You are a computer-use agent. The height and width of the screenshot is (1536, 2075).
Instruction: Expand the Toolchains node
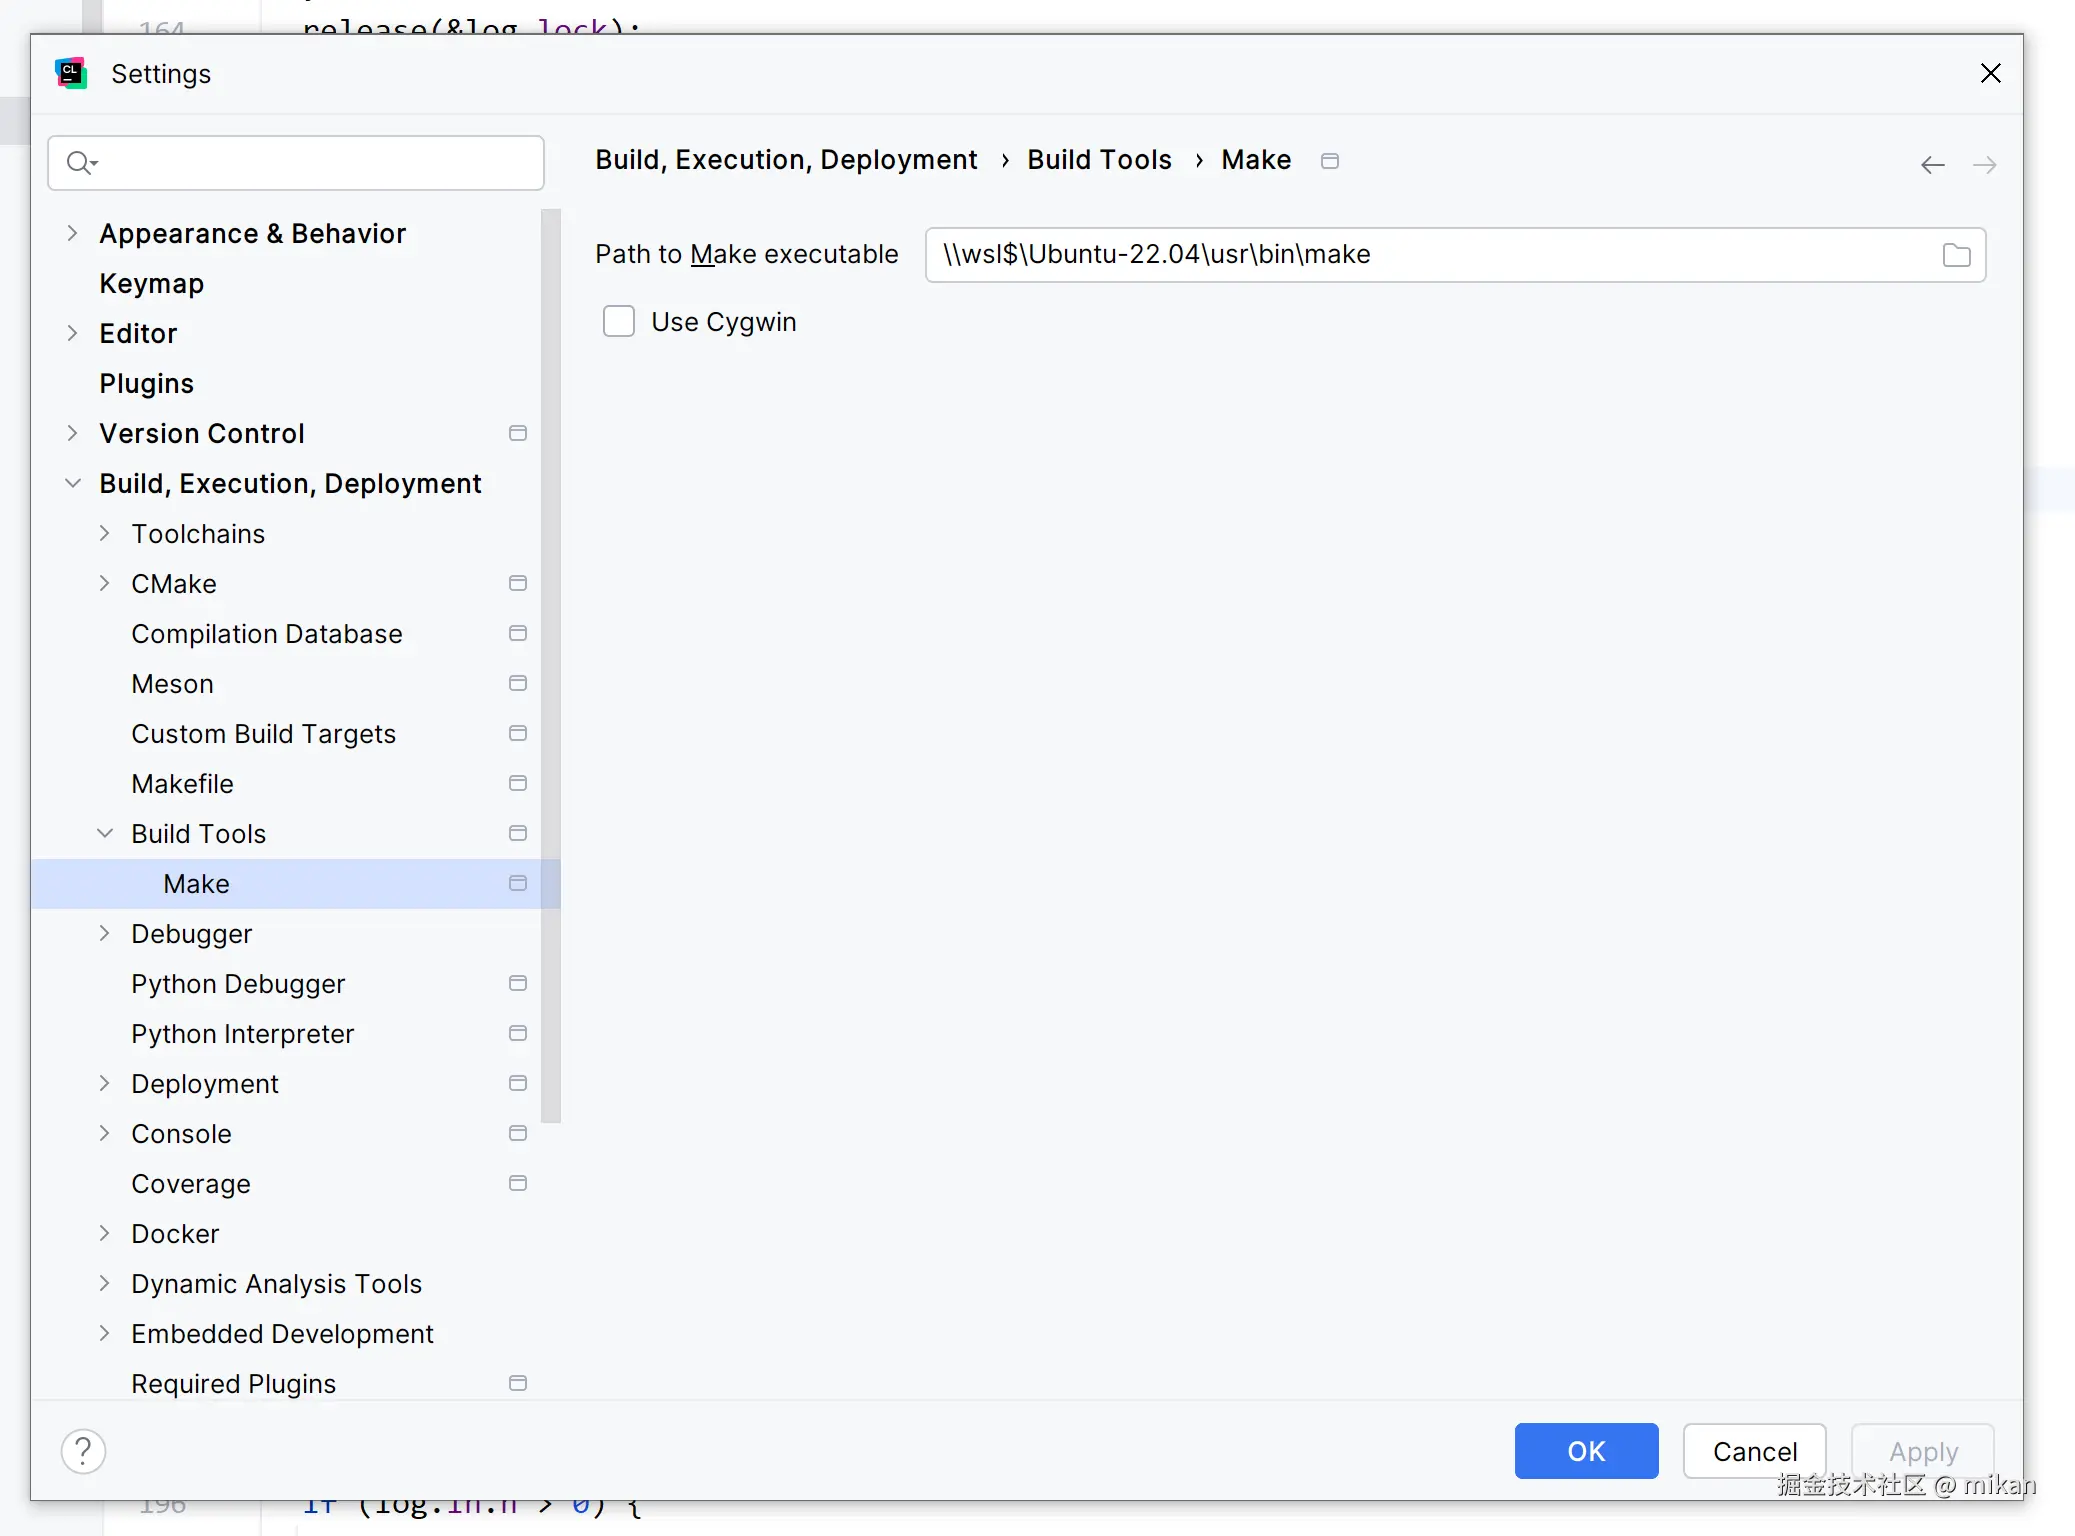105,533
